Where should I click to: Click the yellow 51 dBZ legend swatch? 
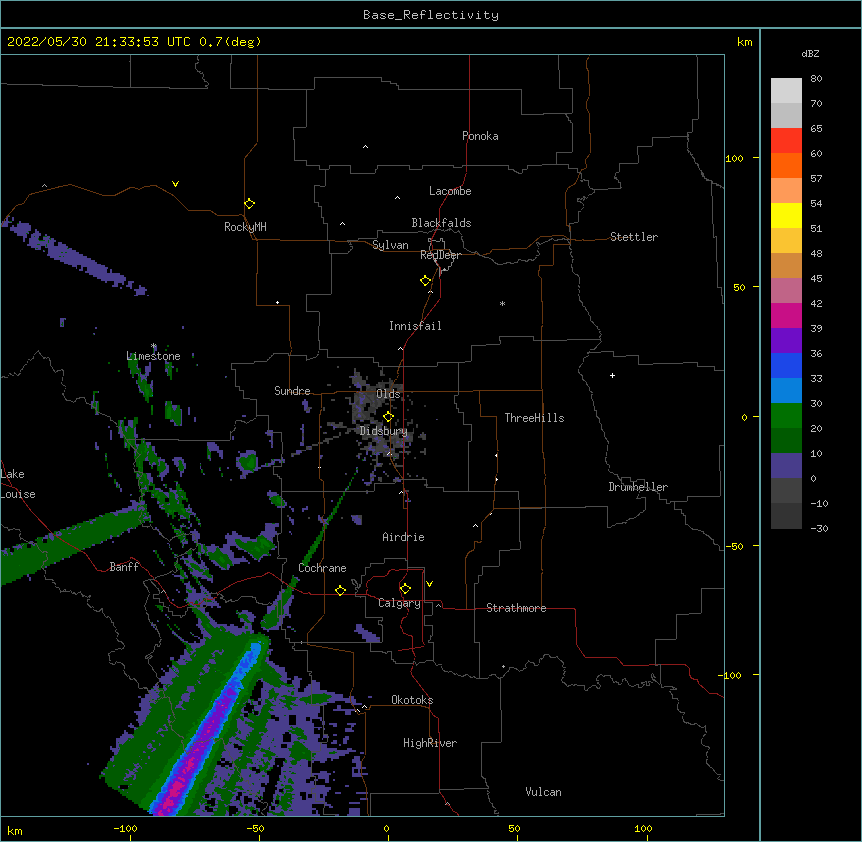point(786,215)
